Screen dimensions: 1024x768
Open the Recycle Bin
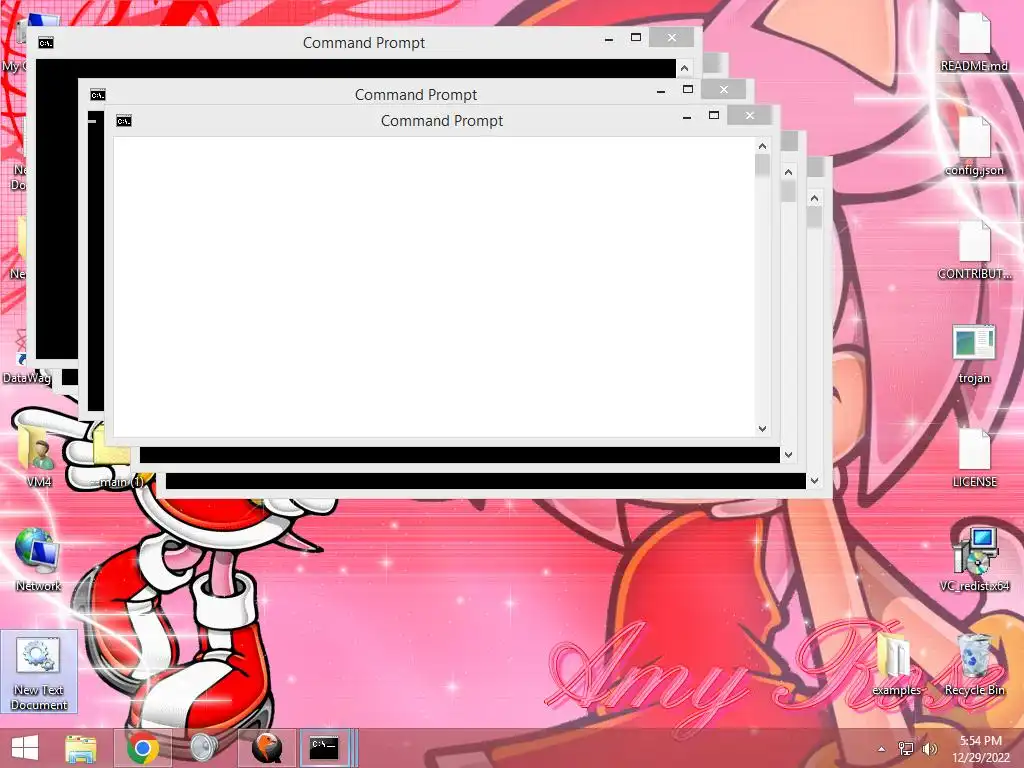[974, 665]
